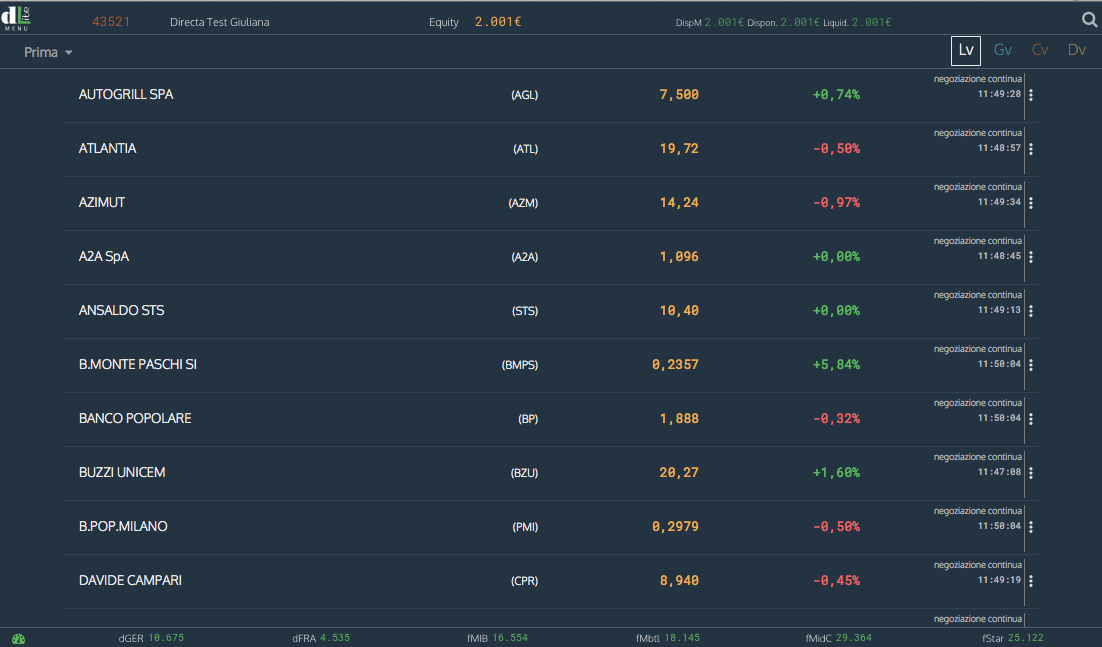The image size is (1102, 647).
Task: Open options menu for BANCO POPOLARE row
Action: [1031, 419]
